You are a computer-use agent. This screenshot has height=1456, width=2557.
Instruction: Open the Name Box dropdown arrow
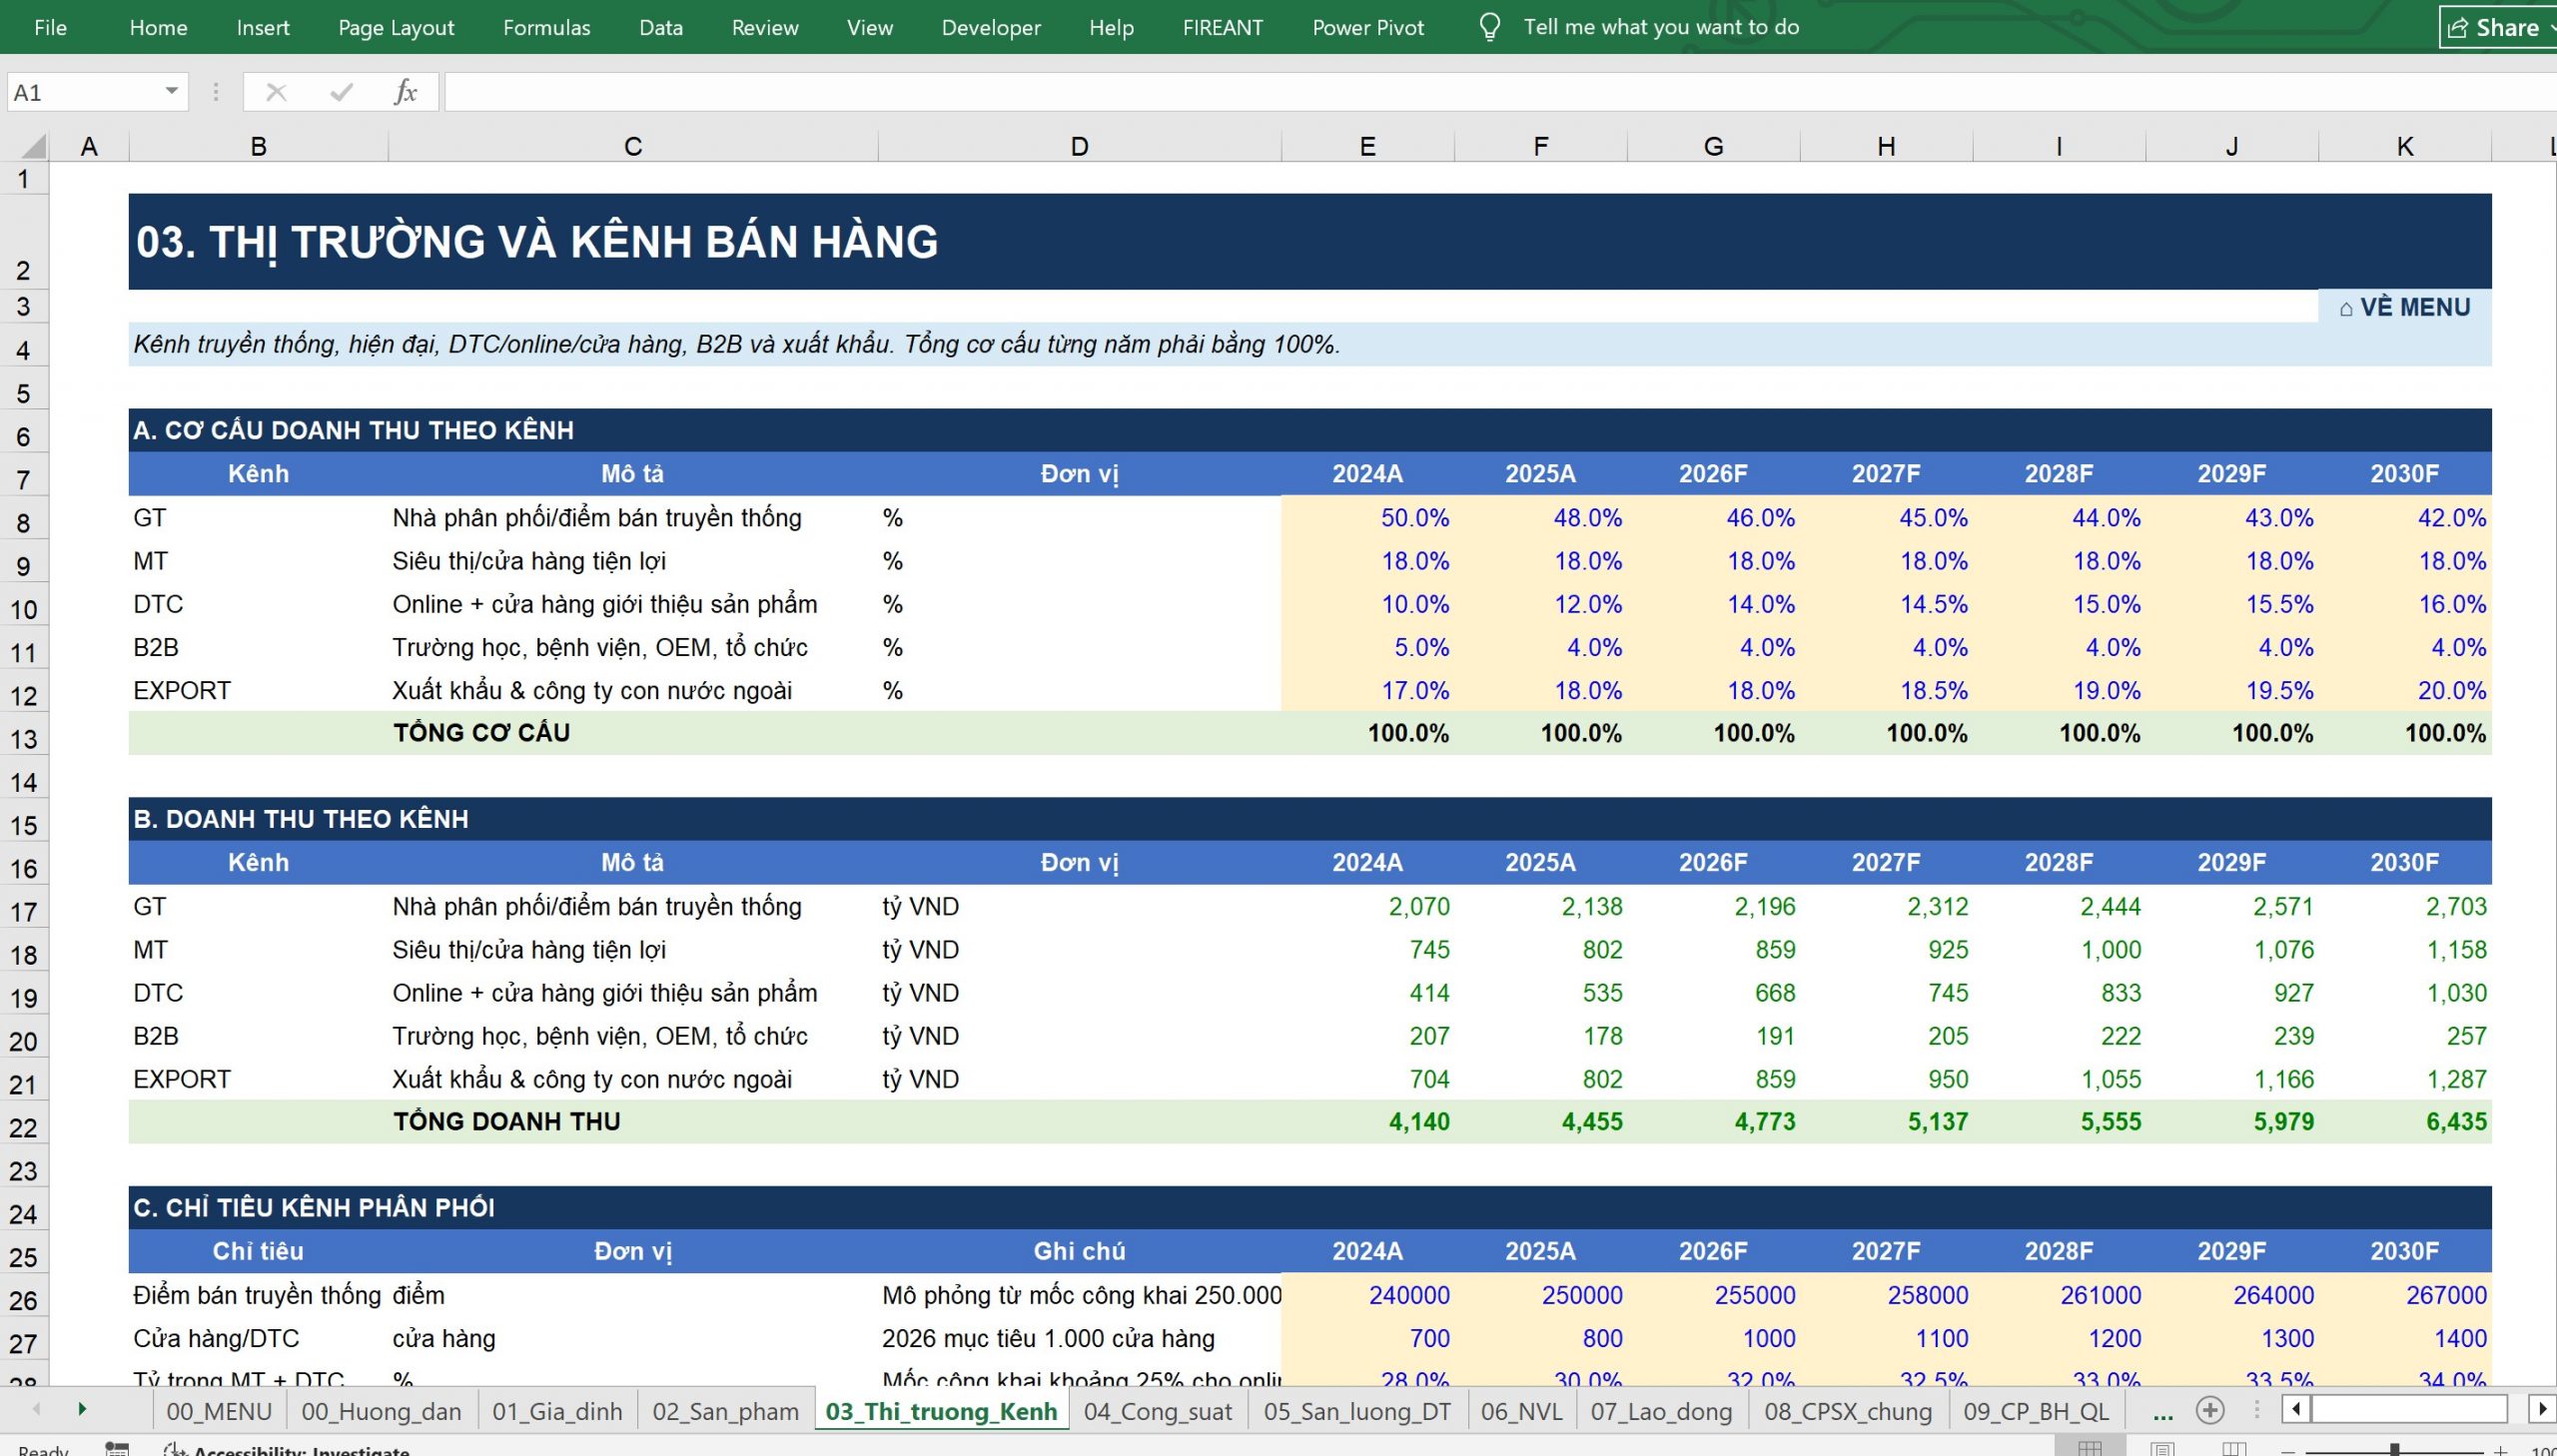pos(171,92)
